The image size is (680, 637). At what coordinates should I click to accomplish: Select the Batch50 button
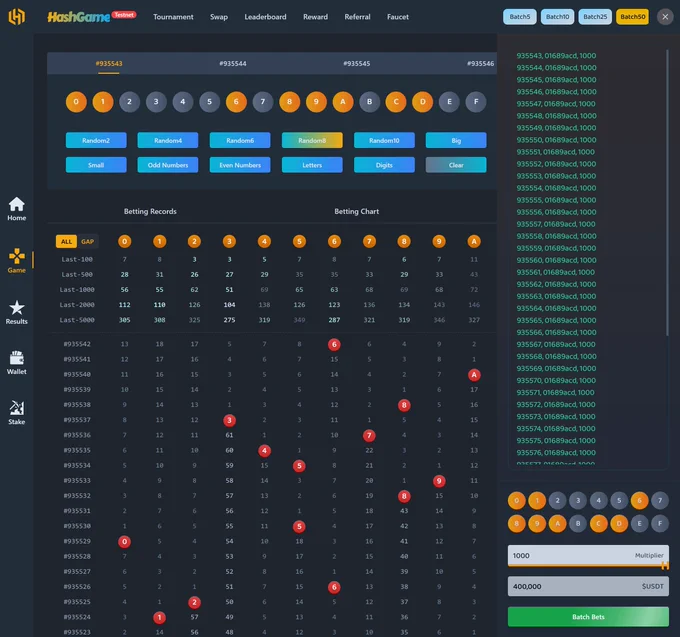[x=632, y=17]
